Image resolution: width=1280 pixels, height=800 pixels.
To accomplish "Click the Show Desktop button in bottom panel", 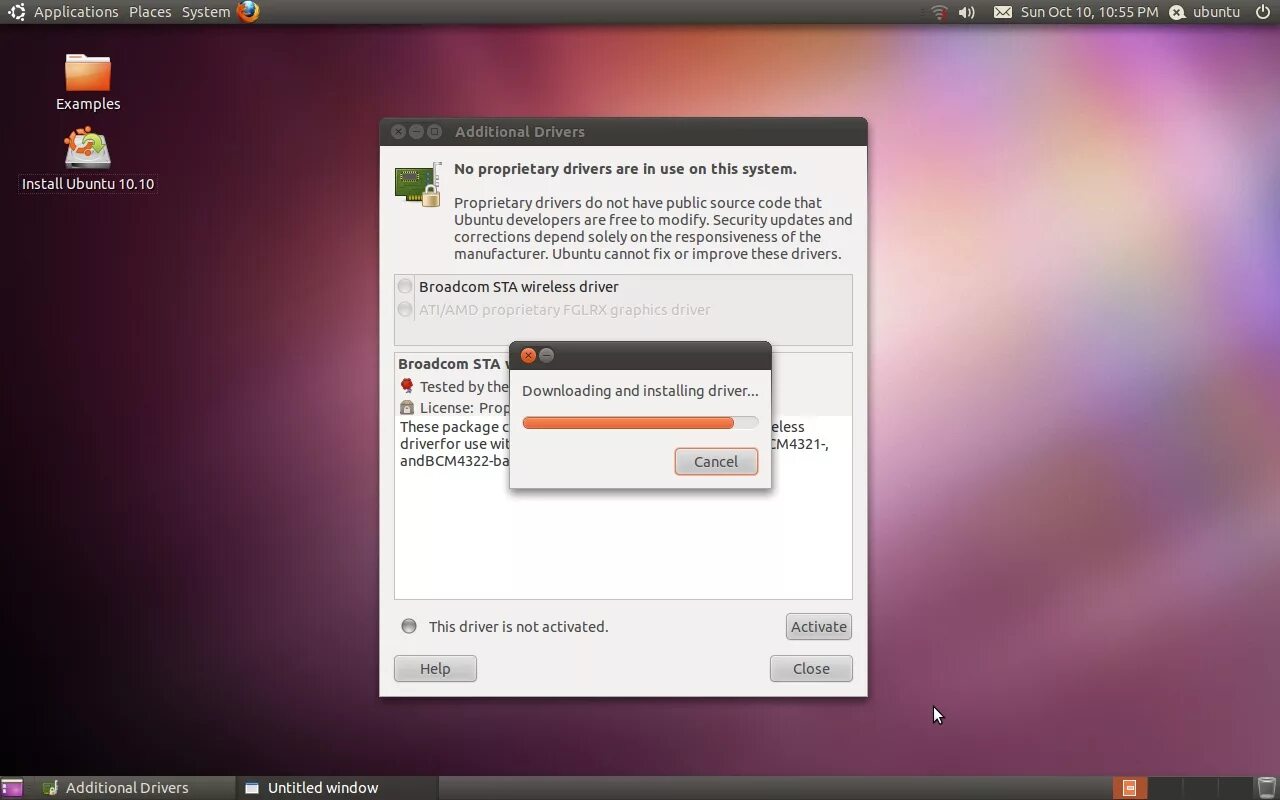I will [12, 788].
